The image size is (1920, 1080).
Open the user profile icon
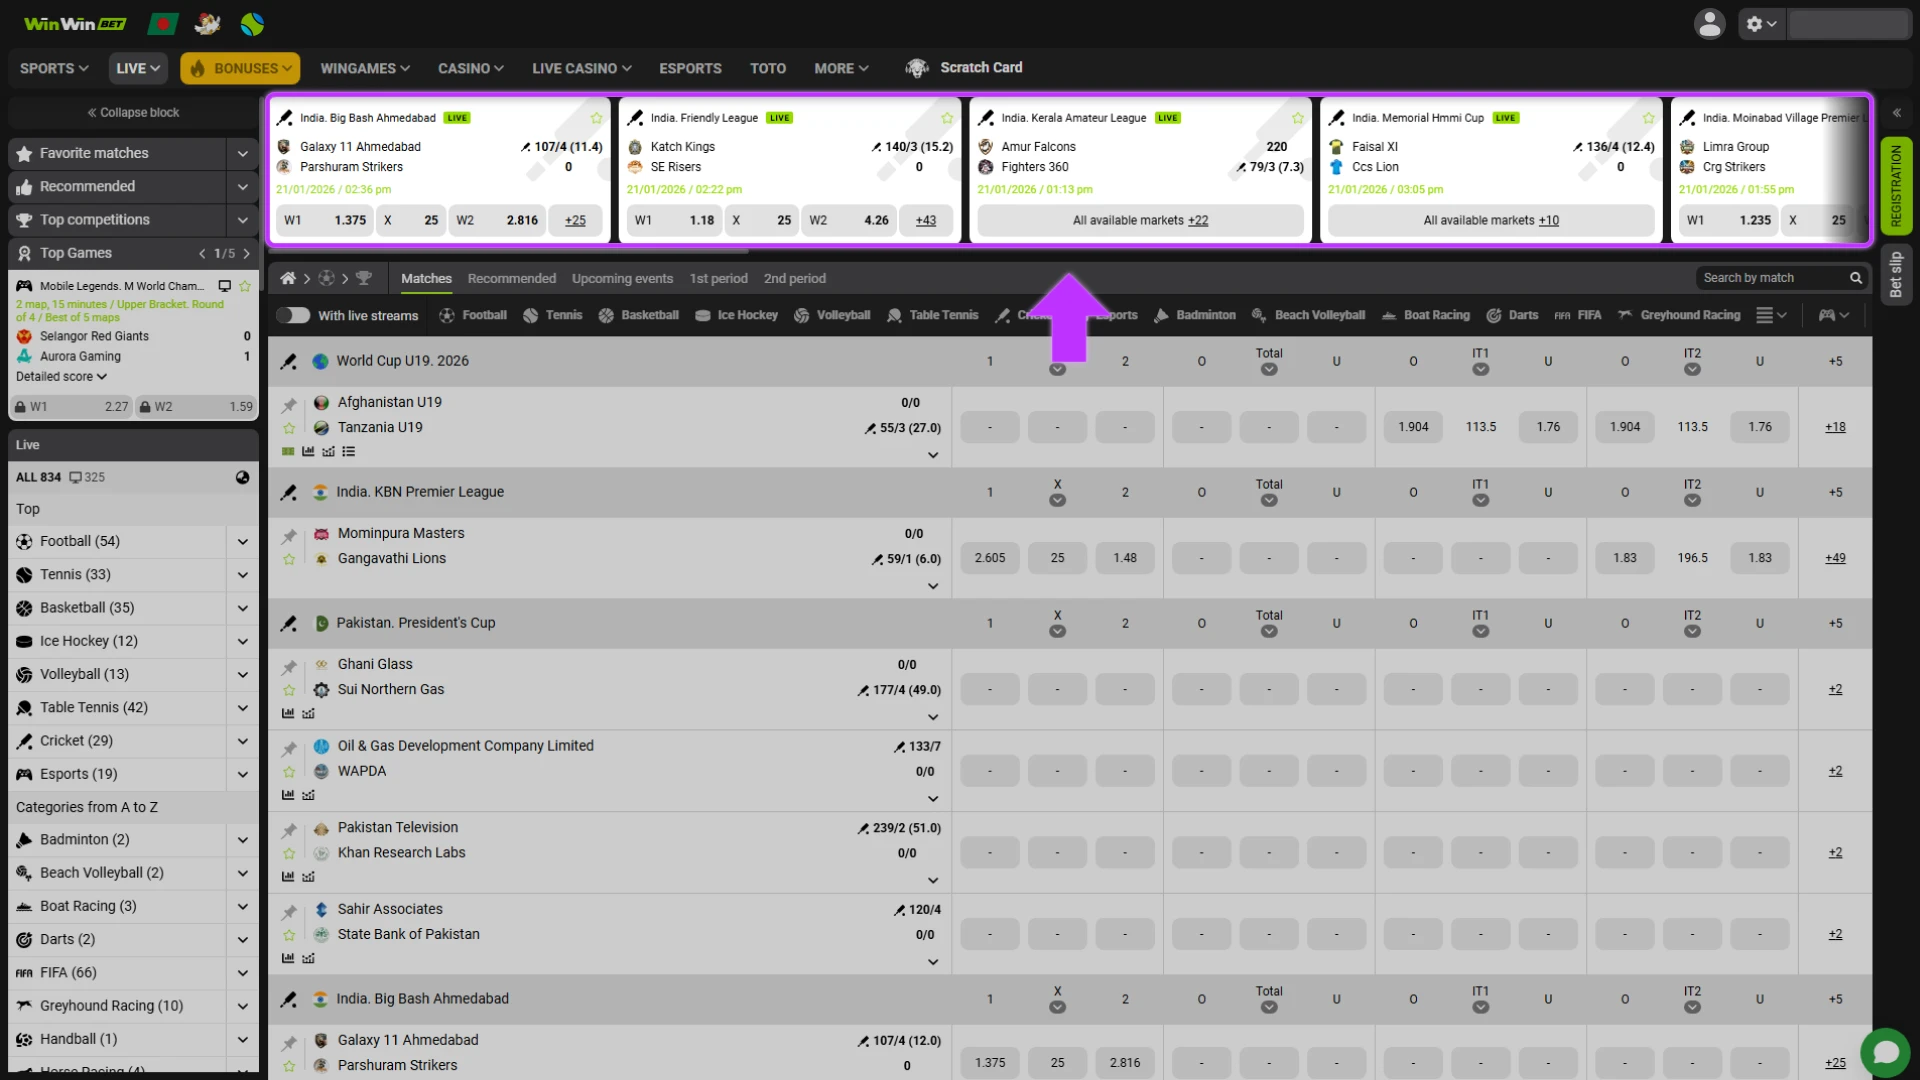tap(1710, 24)
